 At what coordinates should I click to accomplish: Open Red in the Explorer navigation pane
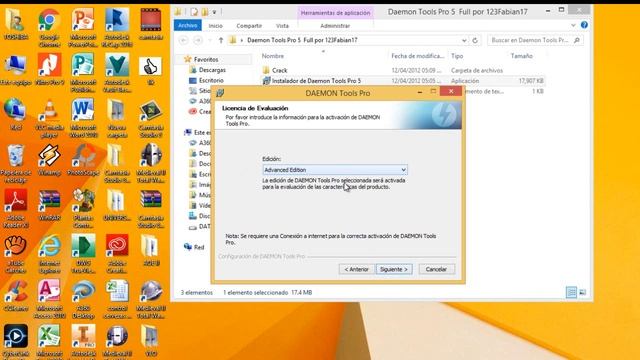[x=199, y=247]
